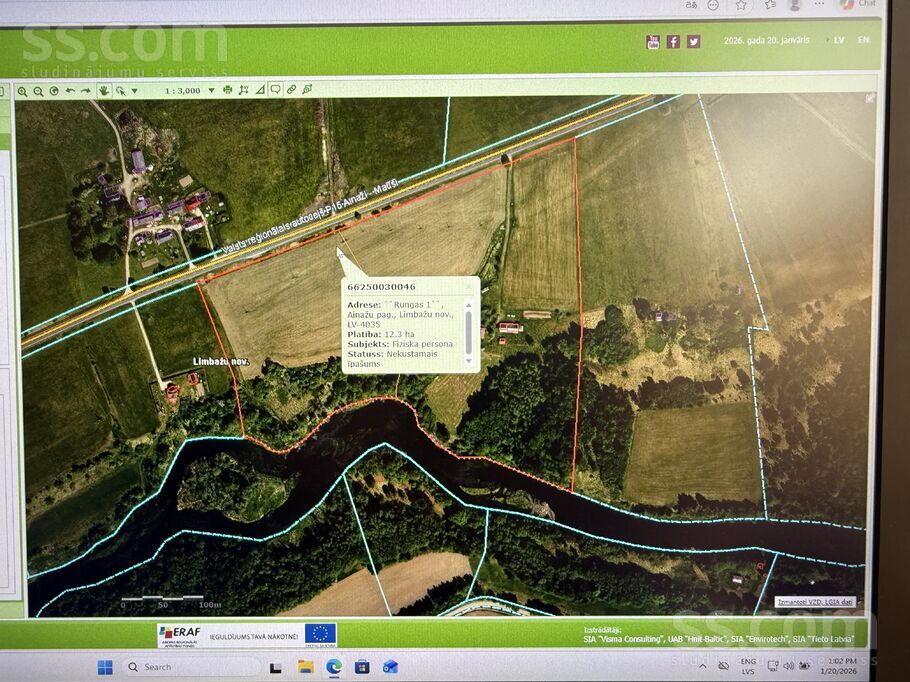Image resolution: width=910 pixels, height=682 pixels.
Task: Open the YouTube social icon
Action: click(x=653, y=41)
